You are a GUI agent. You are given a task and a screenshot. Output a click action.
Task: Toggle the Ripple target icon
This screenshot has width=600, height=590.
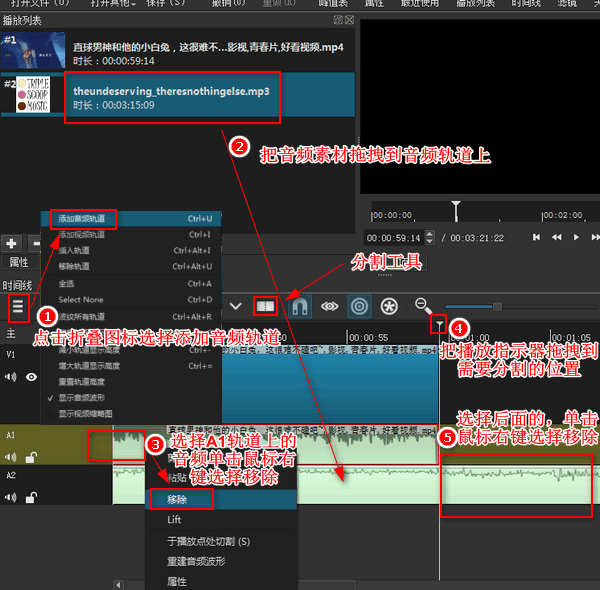click(x=359, y=306)
